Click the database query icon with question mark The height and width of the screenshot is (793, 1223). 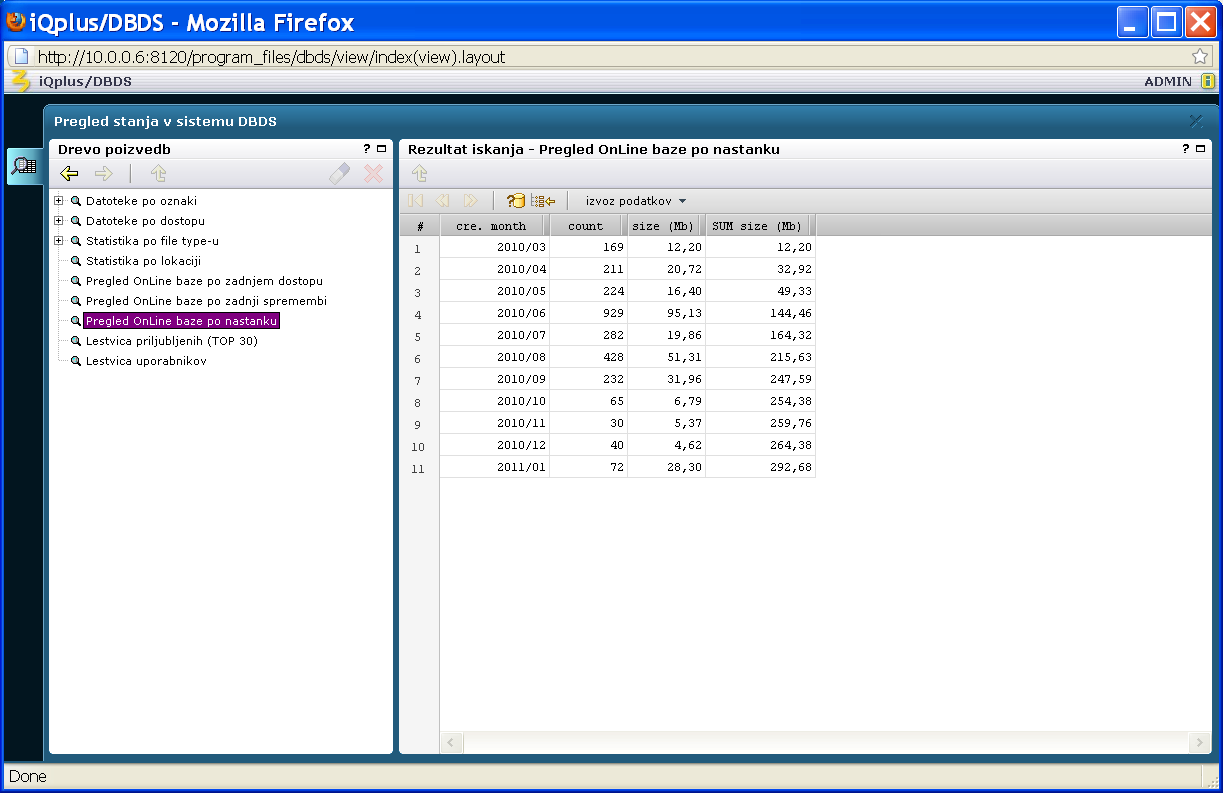coord(516,201)
